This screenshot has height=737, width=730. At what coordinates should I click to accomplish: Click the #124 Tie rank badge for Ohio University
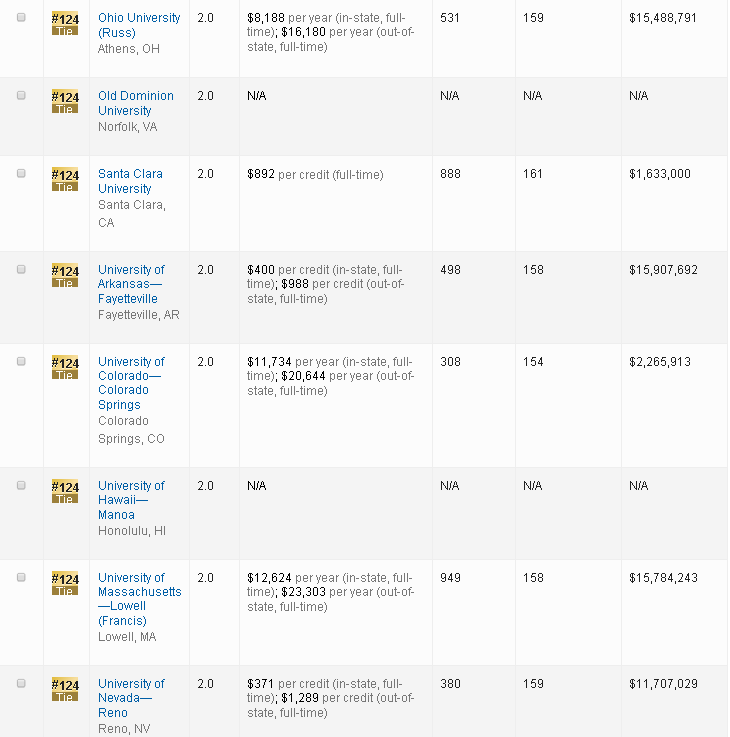click(x=64, y=23)
